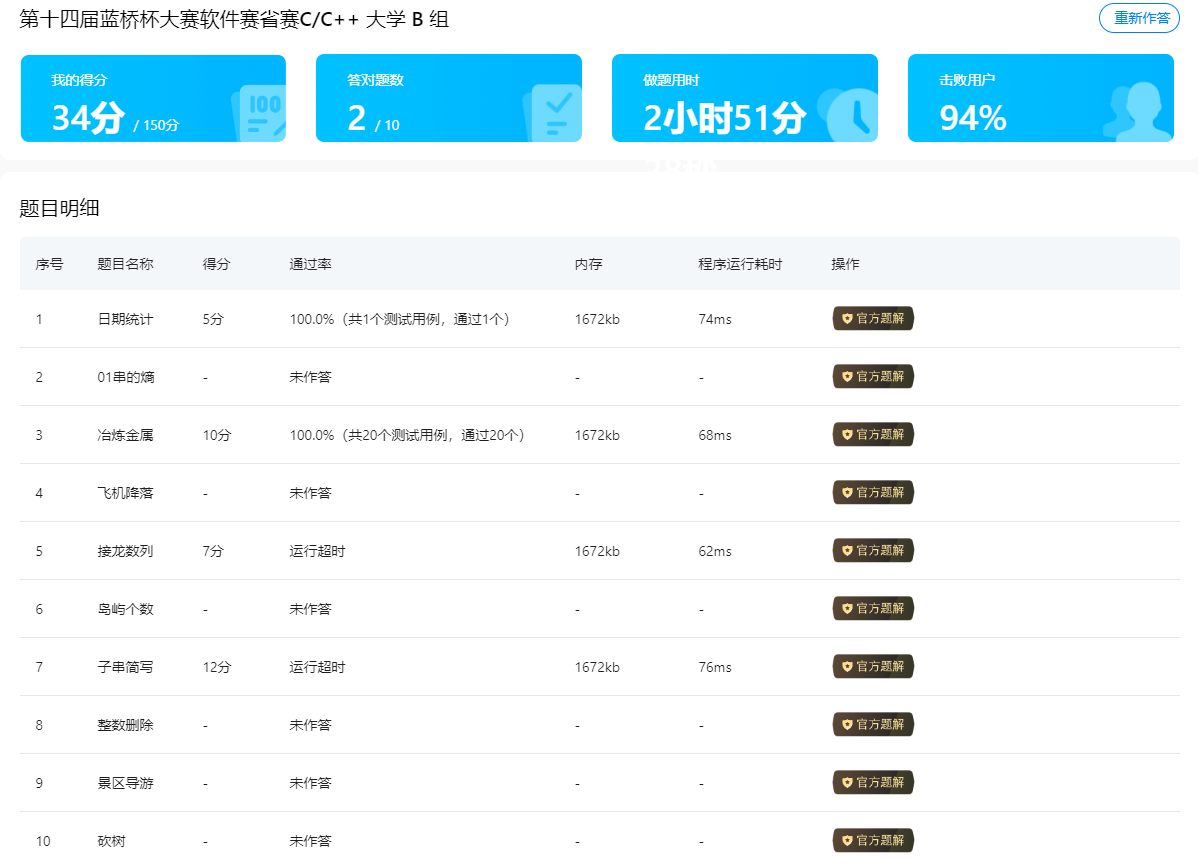Open 官方题解 for 砍树
Screen dimensions: 1198x864
pyautogui.click(x=873, y=841)
